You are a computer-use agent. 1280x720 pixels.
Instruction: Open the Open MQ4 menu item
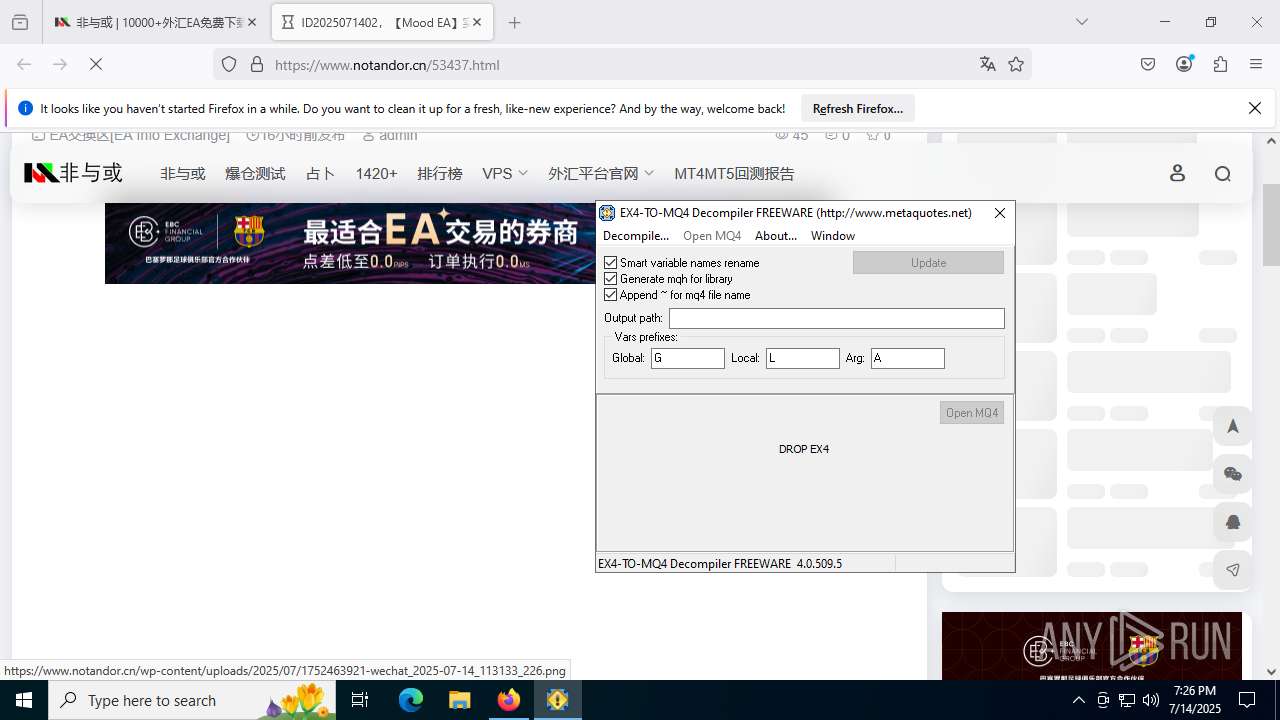(x=712, y=236)
